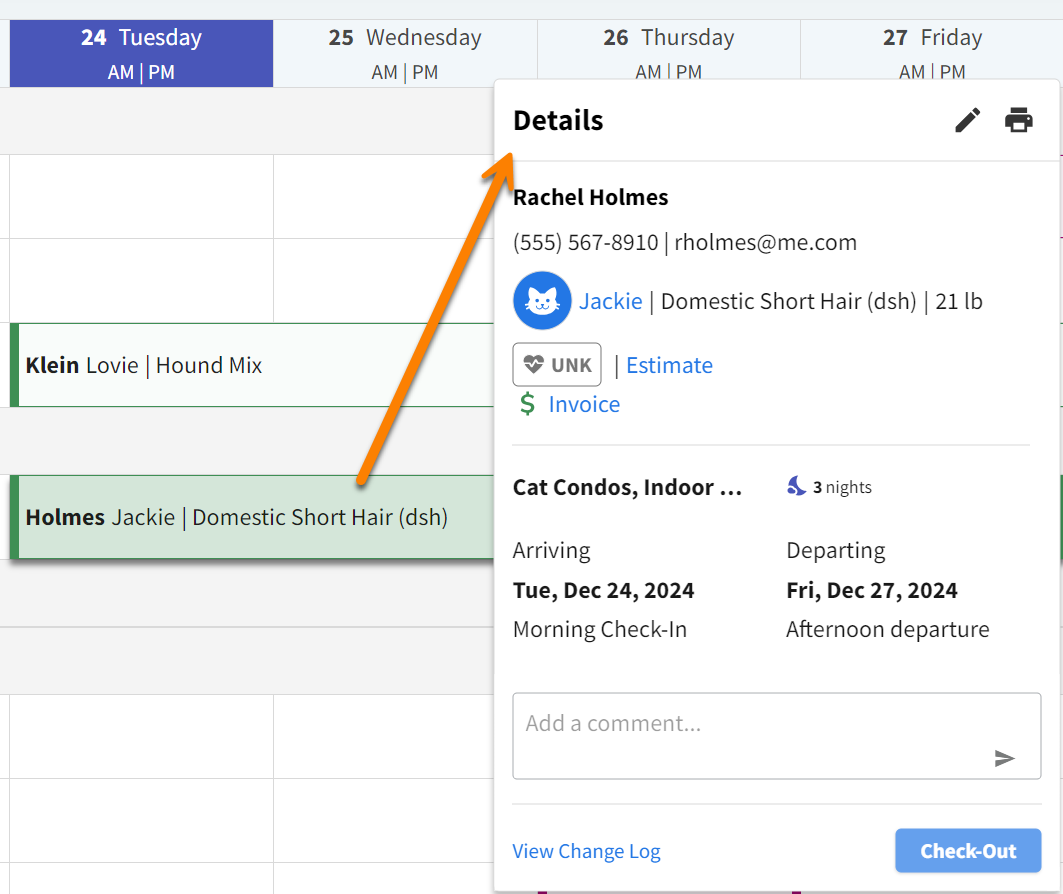Open the Estimate link
Image resolution: width=1063 pixels, height=894 pixels.
point(669,365)
